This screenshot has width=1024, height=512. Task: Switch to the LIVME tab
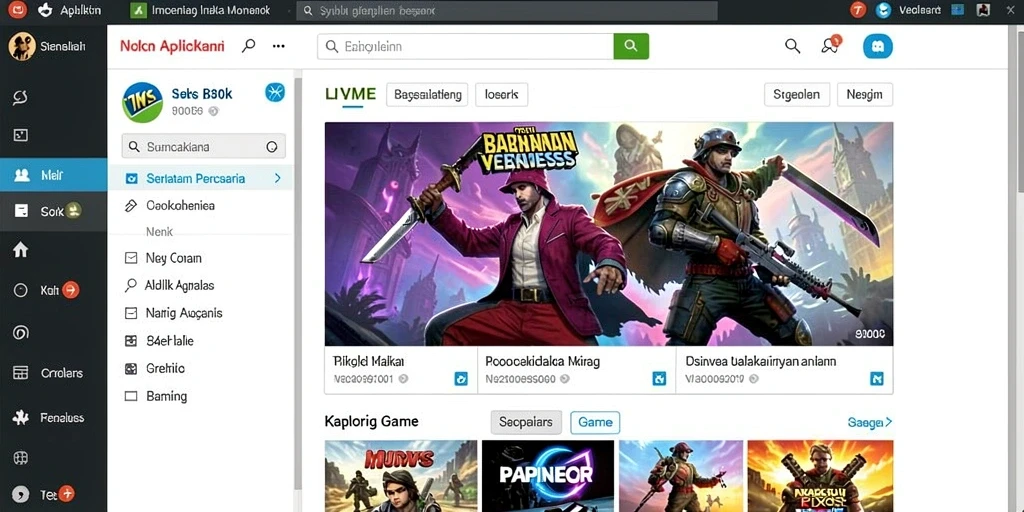pos(350,94)
